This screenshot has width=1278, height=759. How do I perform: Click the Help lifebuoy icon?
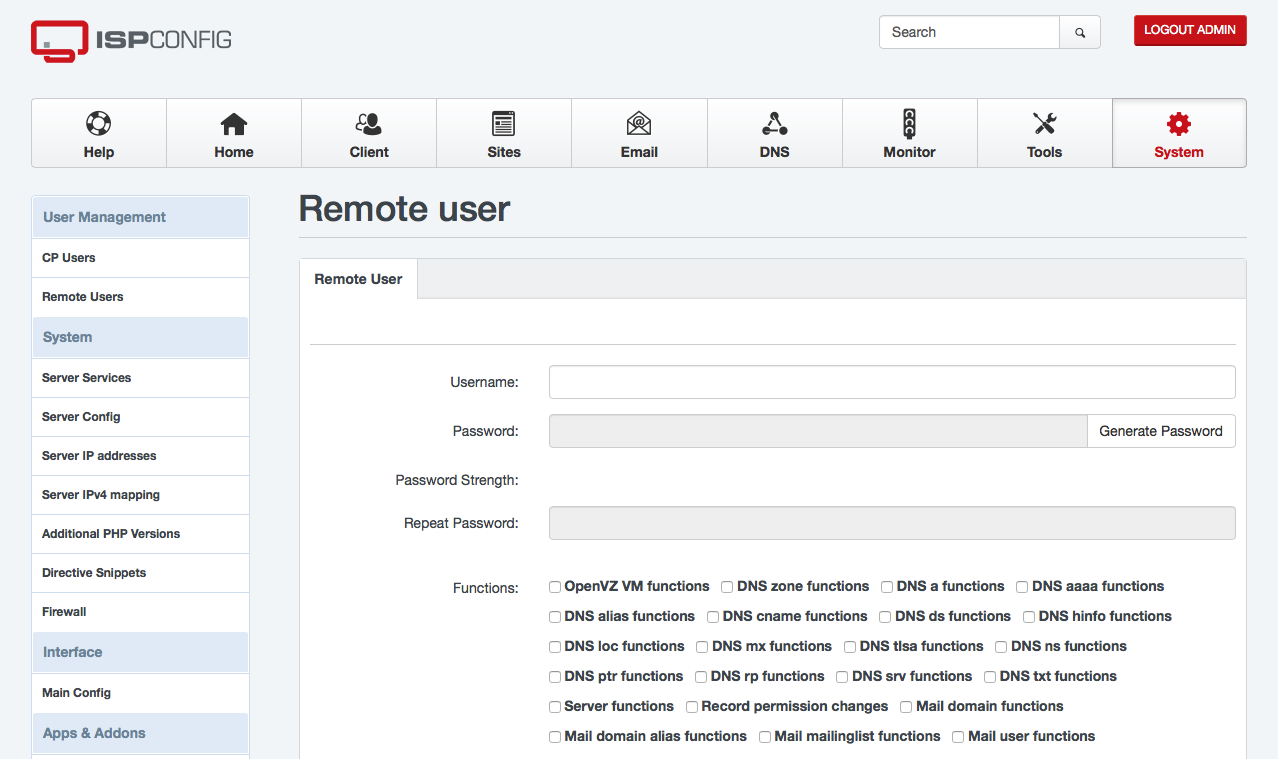click(98, 124)
